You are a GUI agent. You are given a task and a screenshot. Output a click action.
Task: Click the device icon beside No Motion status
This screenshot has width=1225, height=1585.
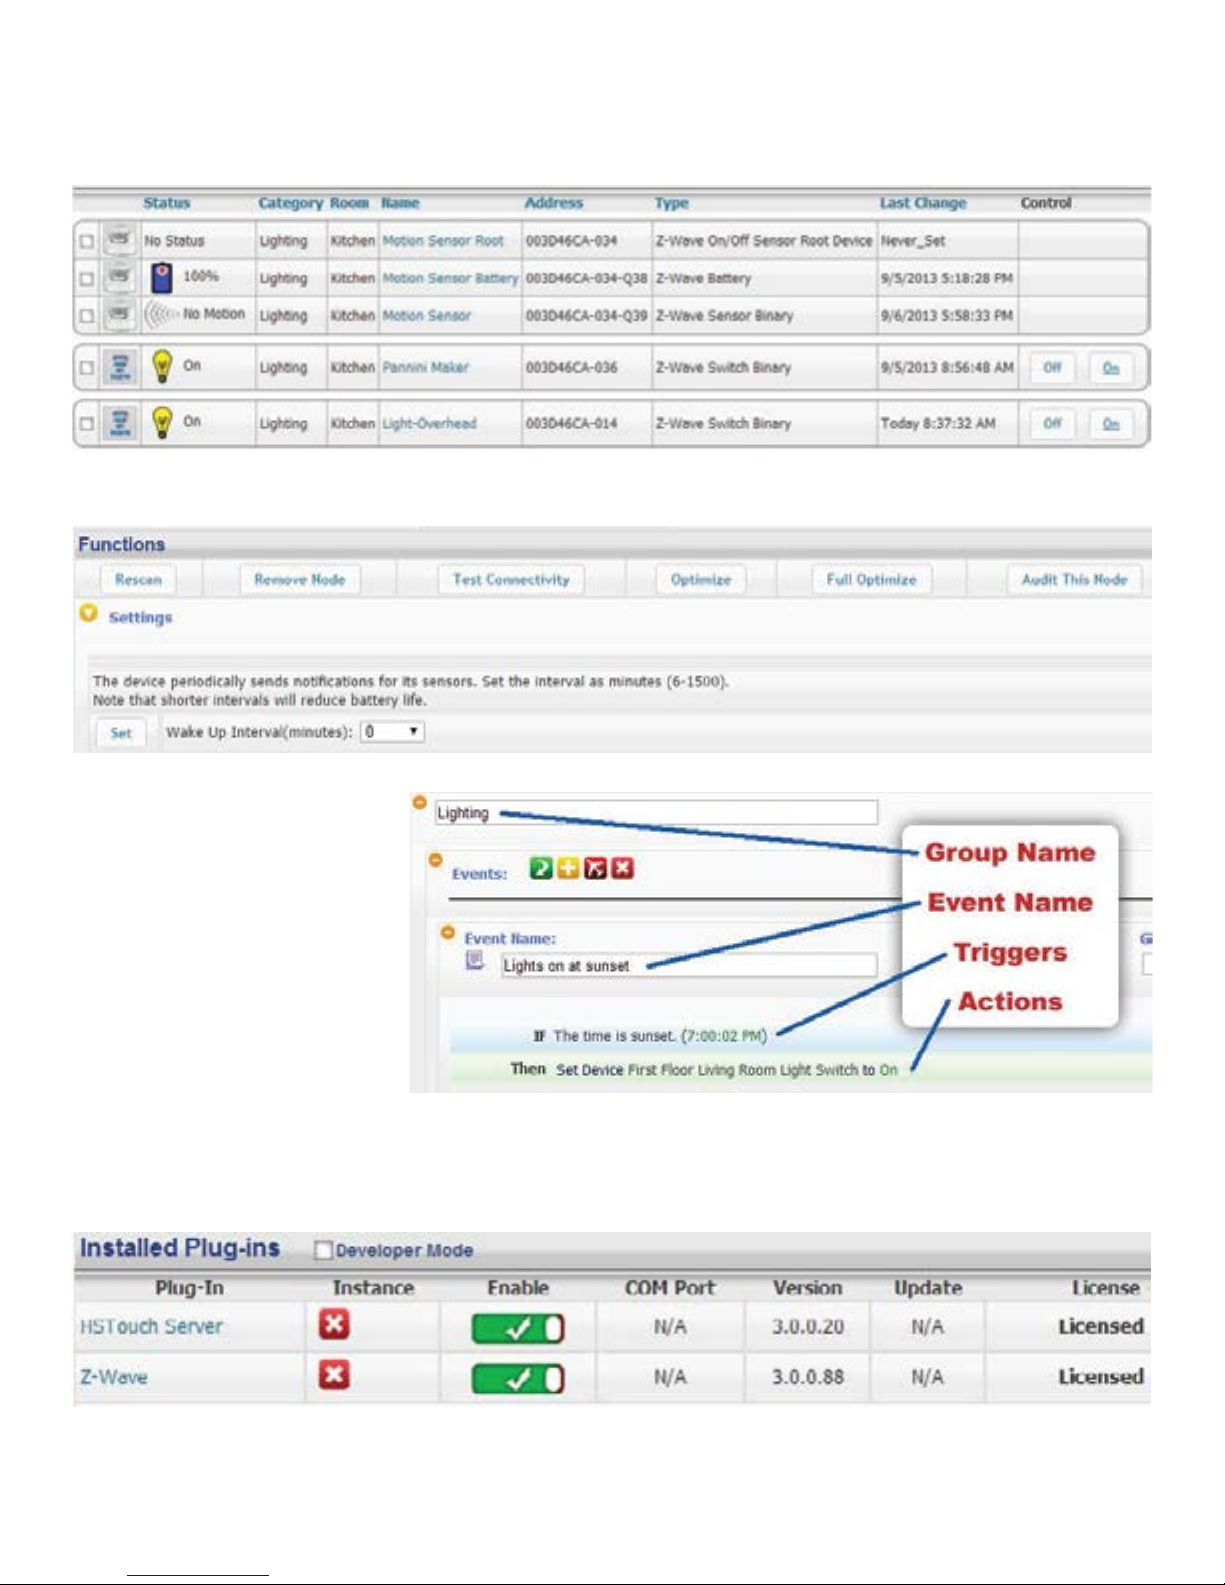(x=119, y=315)
